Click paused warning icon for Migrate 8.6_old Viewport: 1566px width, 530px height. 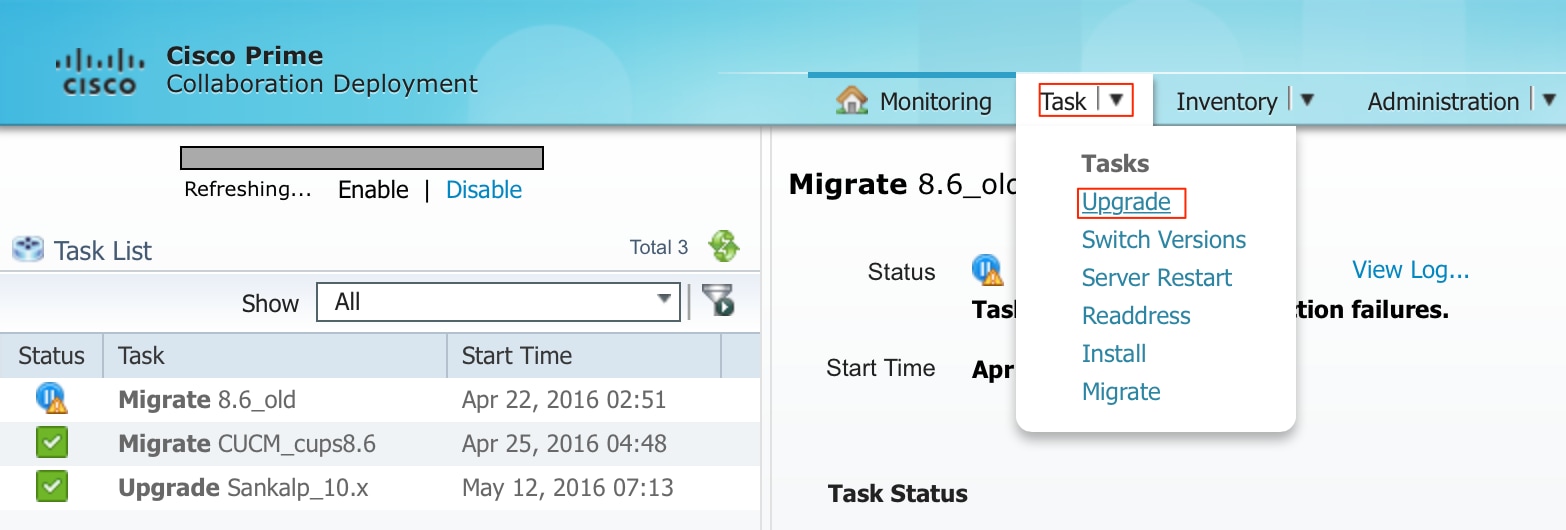(x=52, y=399)
